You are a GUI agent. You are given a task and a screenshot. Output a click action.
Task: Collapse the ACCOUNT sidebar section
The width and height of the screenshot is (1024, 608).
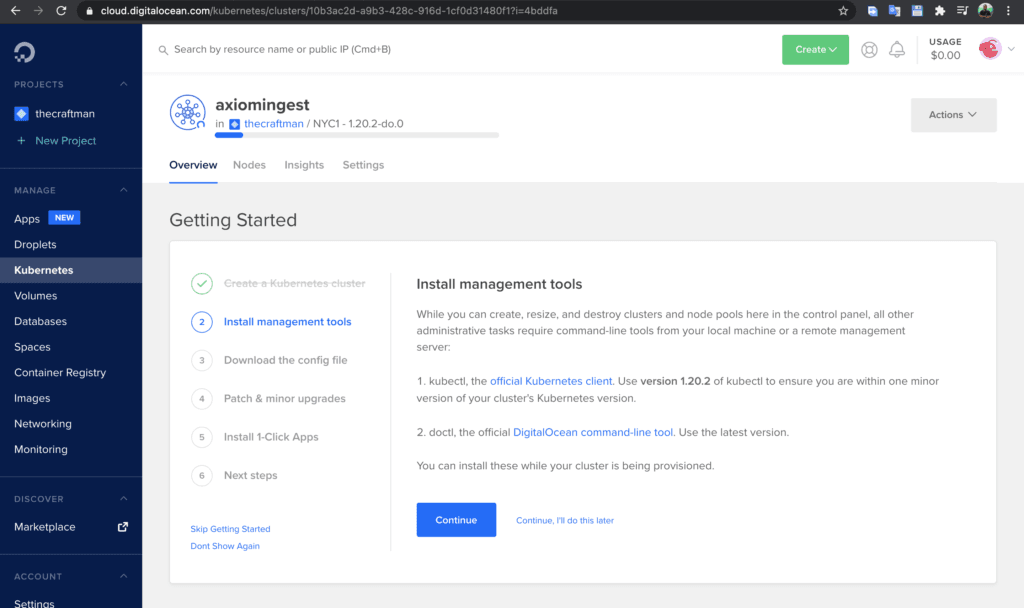(123, 576)
